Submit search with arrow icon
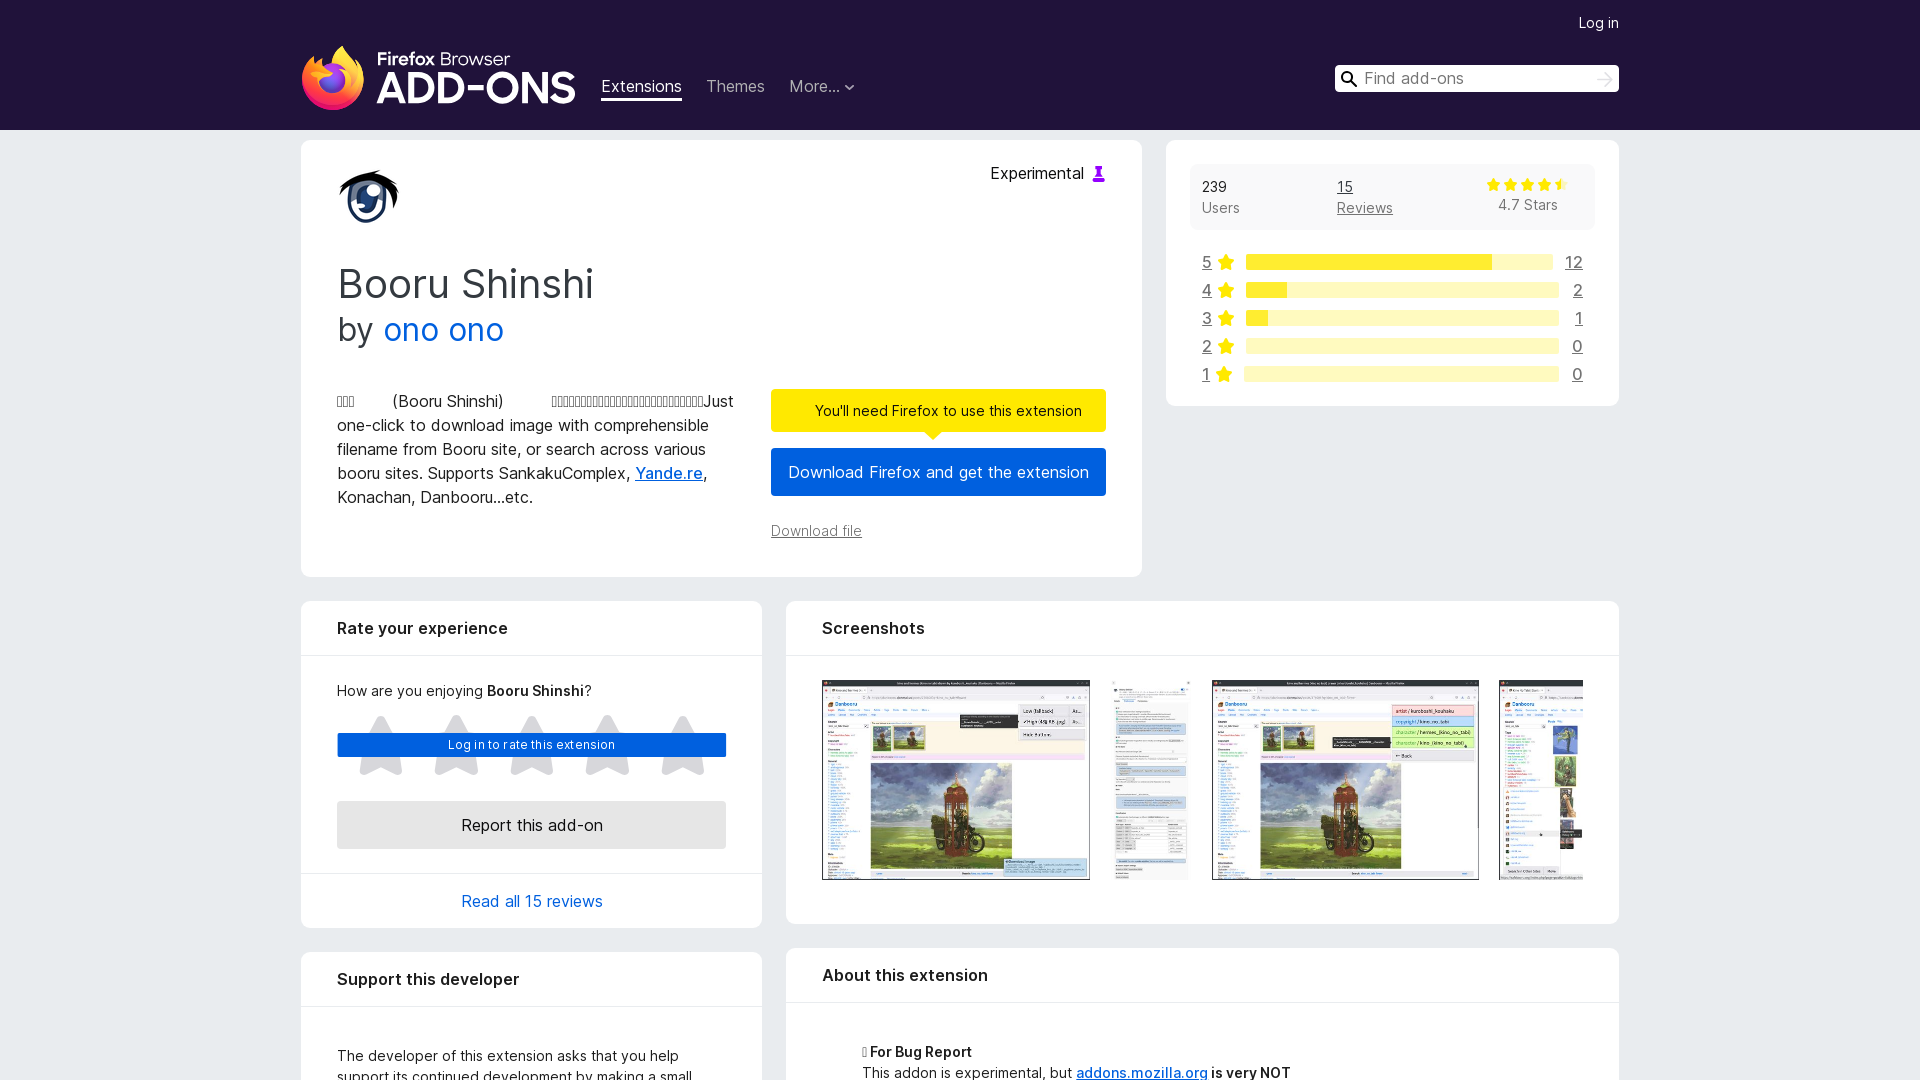Screen dimensions: 1920x1080 [x=1604, y=79]
